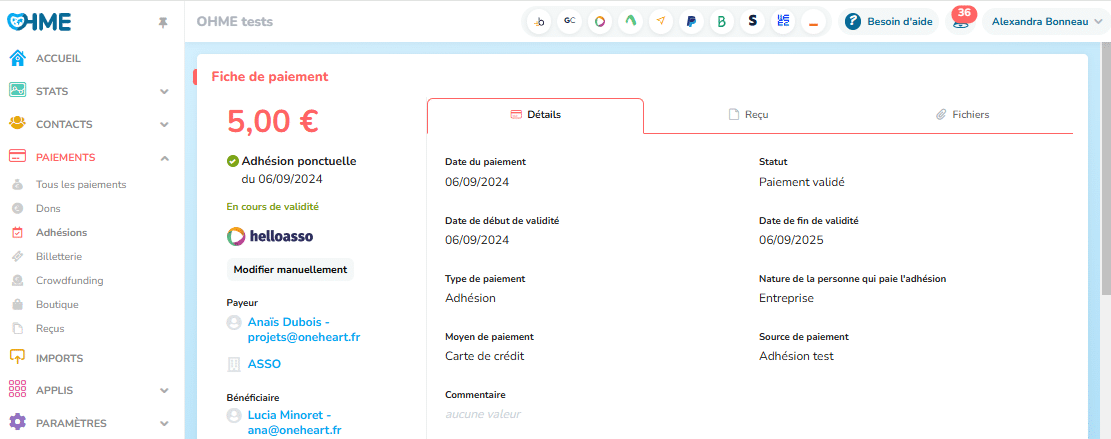Expand the Stats menu chevron
Screen dimensions: 1111x439
point(164,91)
